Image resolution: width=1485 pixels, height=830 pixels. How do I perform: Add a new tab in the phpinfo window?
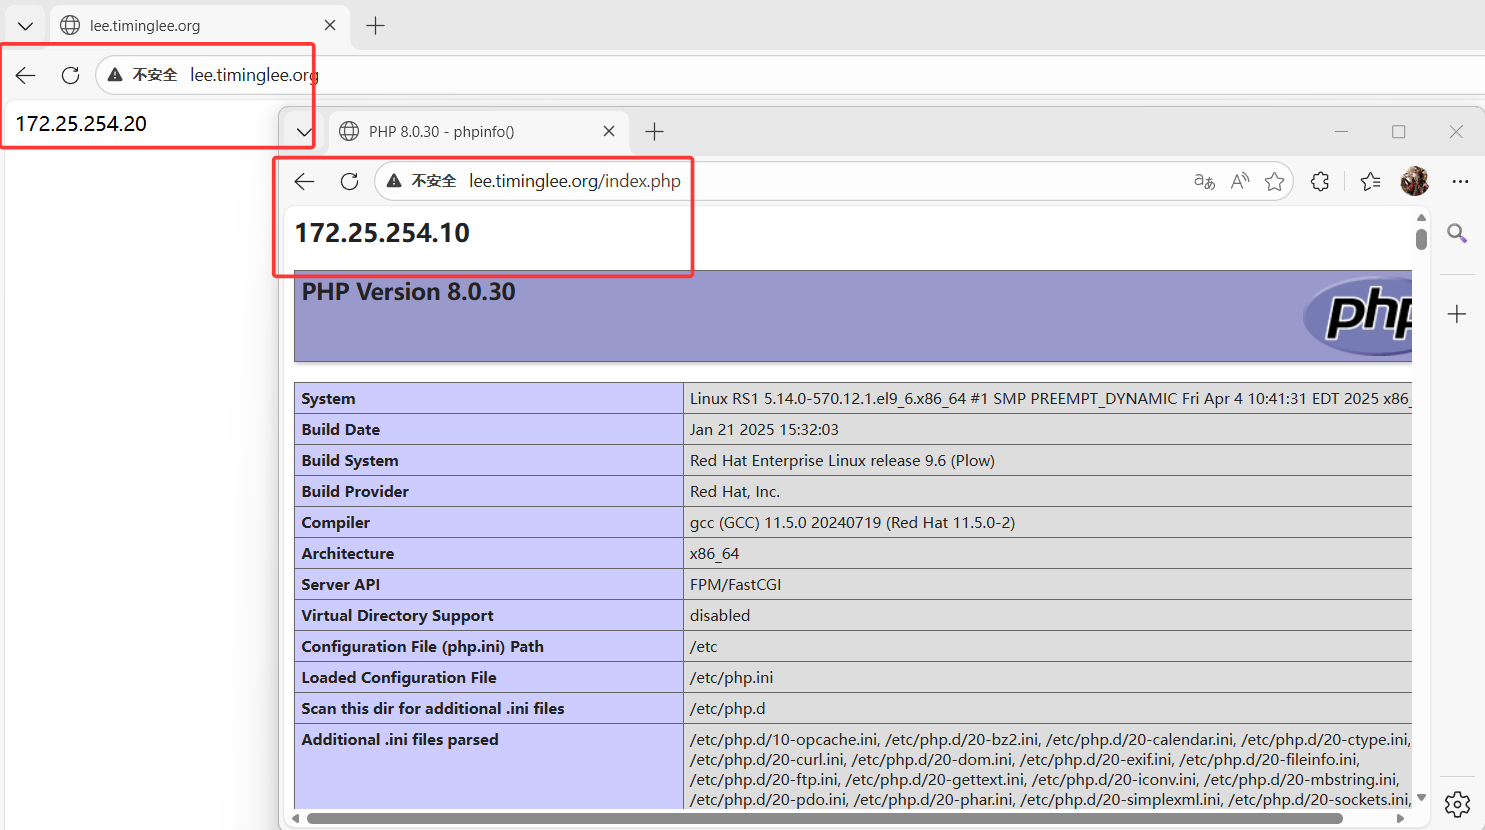(x=654, y=132)
